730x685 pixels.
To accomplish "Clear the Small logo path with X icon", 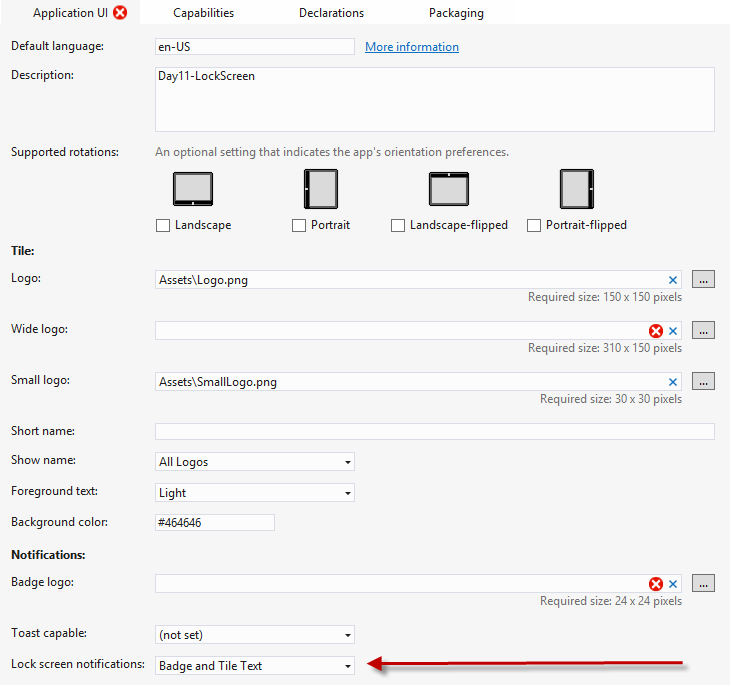I will tap(673, 382).
